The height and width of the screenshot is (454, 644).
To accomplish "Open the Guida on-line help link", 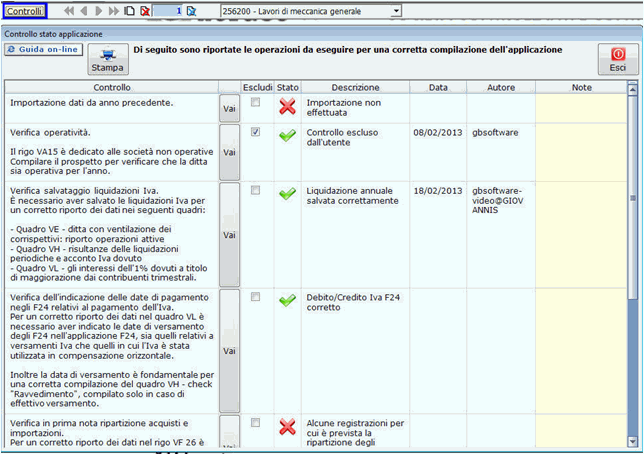I will point(44,49).
